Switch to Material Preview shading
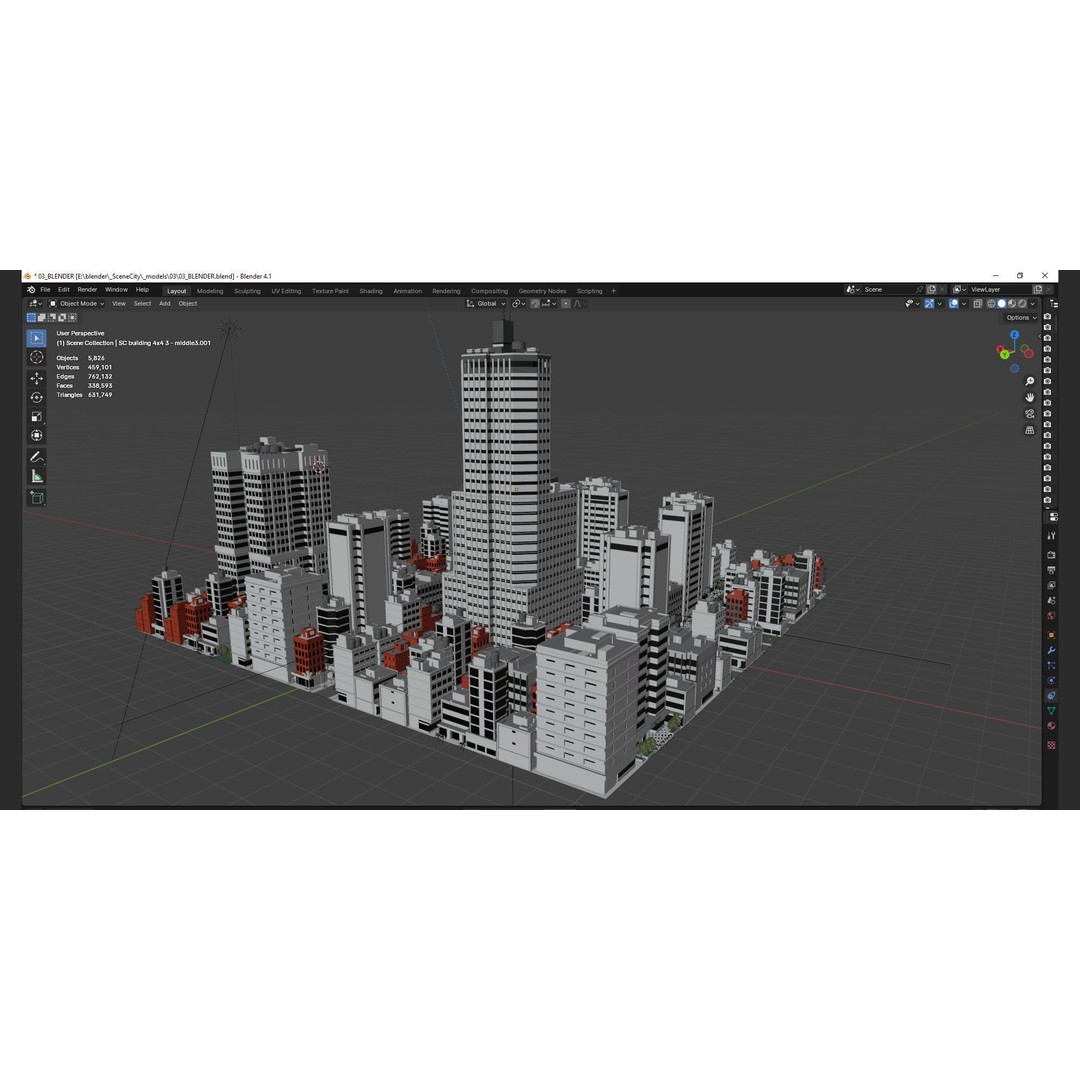The height and width of the screenshot is (1080, 1080). coord(1012,304)
